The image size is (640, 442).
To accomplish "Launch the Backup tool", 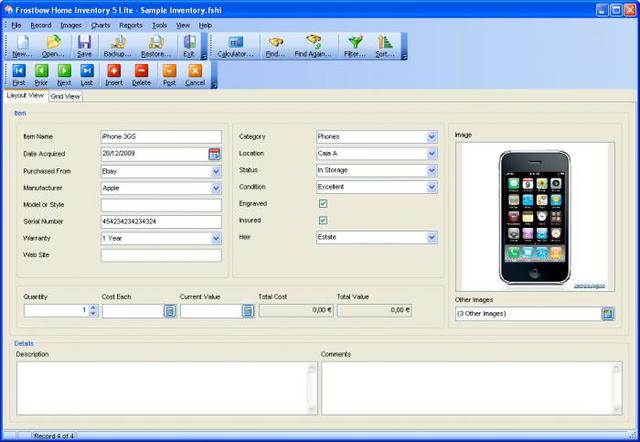I will point(118,46).
